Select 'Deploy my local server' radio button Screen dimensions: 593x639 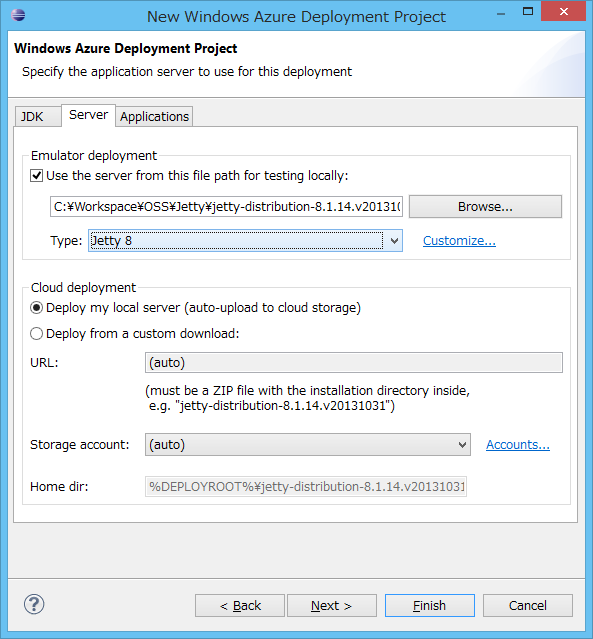coord(36,308)
